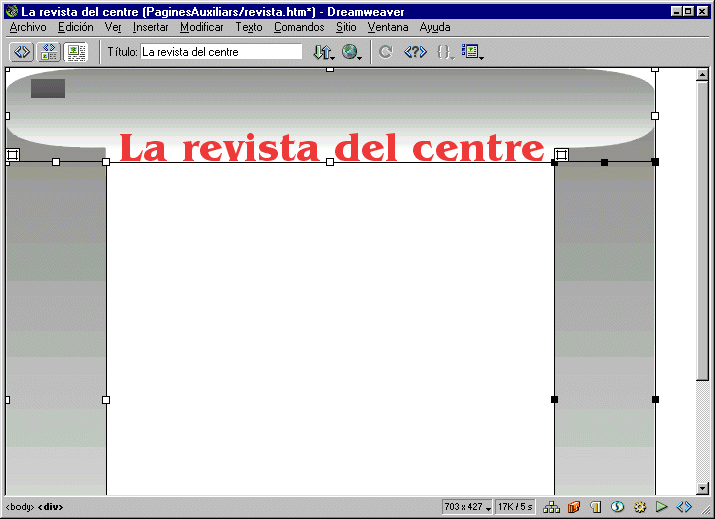Open the Modificar menu
This screenshot has width=715, height=519.
[x=202, y=27]
